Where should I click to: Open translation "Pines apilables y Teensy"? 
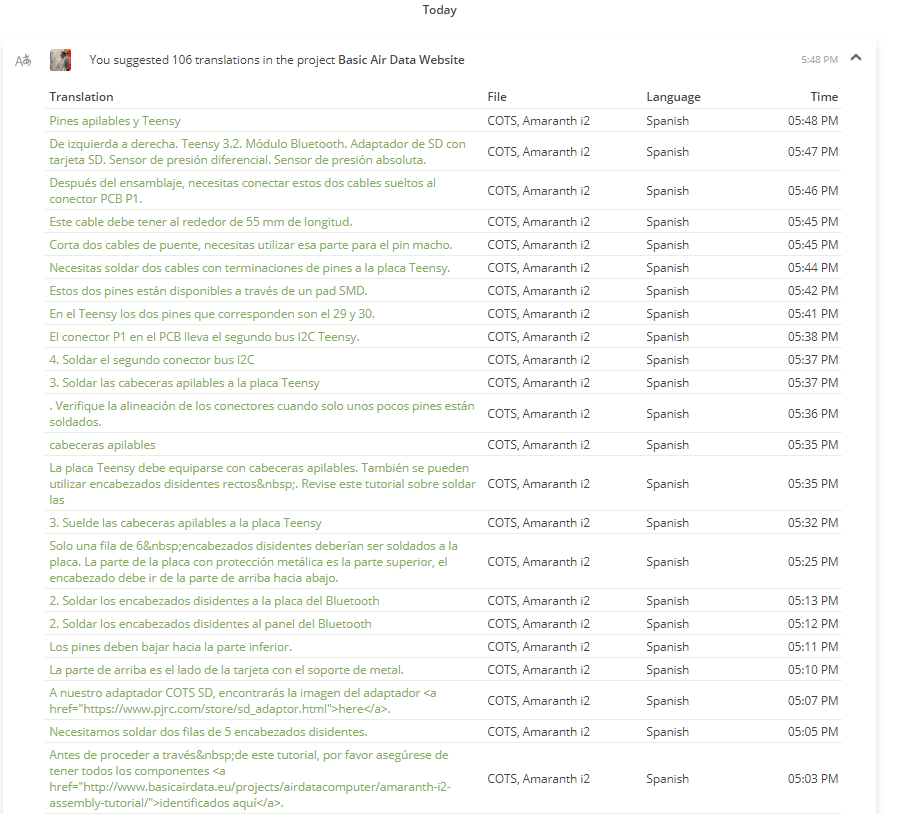(115, 121)
